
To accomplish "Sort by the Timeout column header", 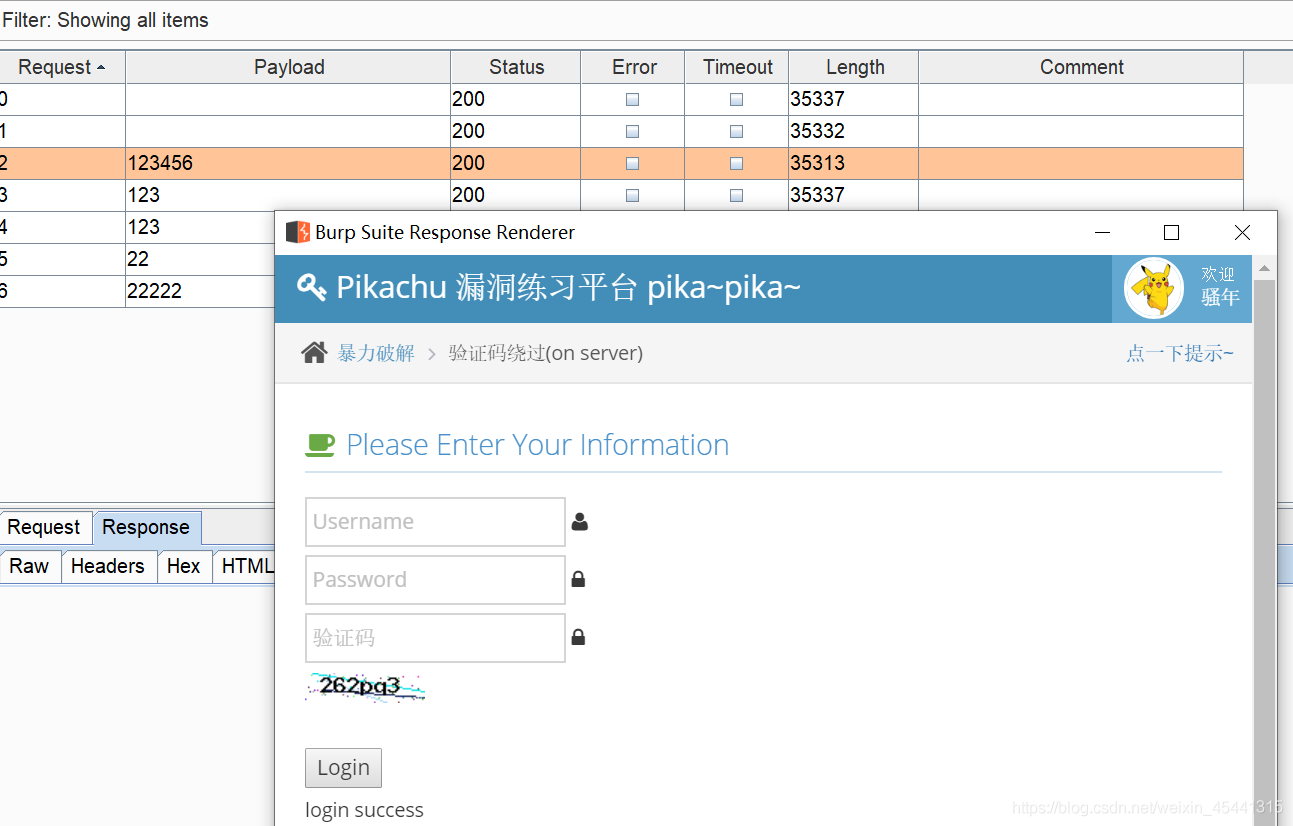I will [737, 67].
